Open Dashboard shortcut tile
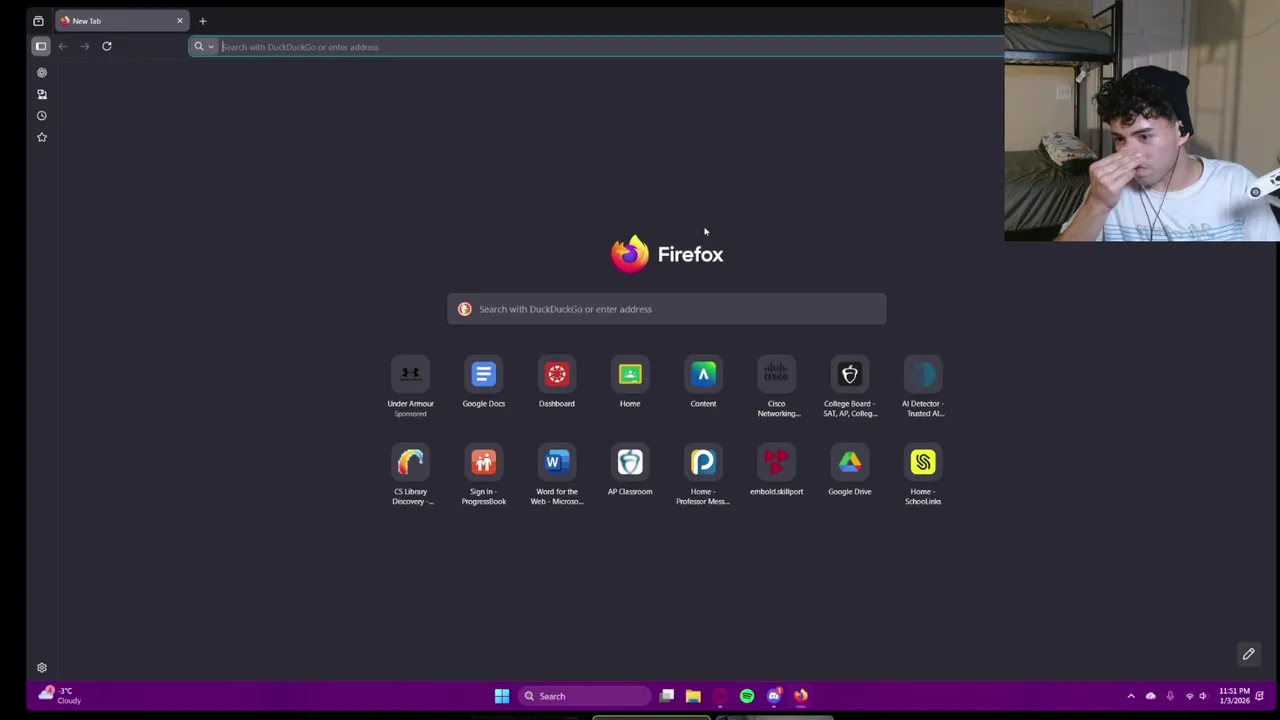Screen dimensions: 1280x720 [557, 384]
